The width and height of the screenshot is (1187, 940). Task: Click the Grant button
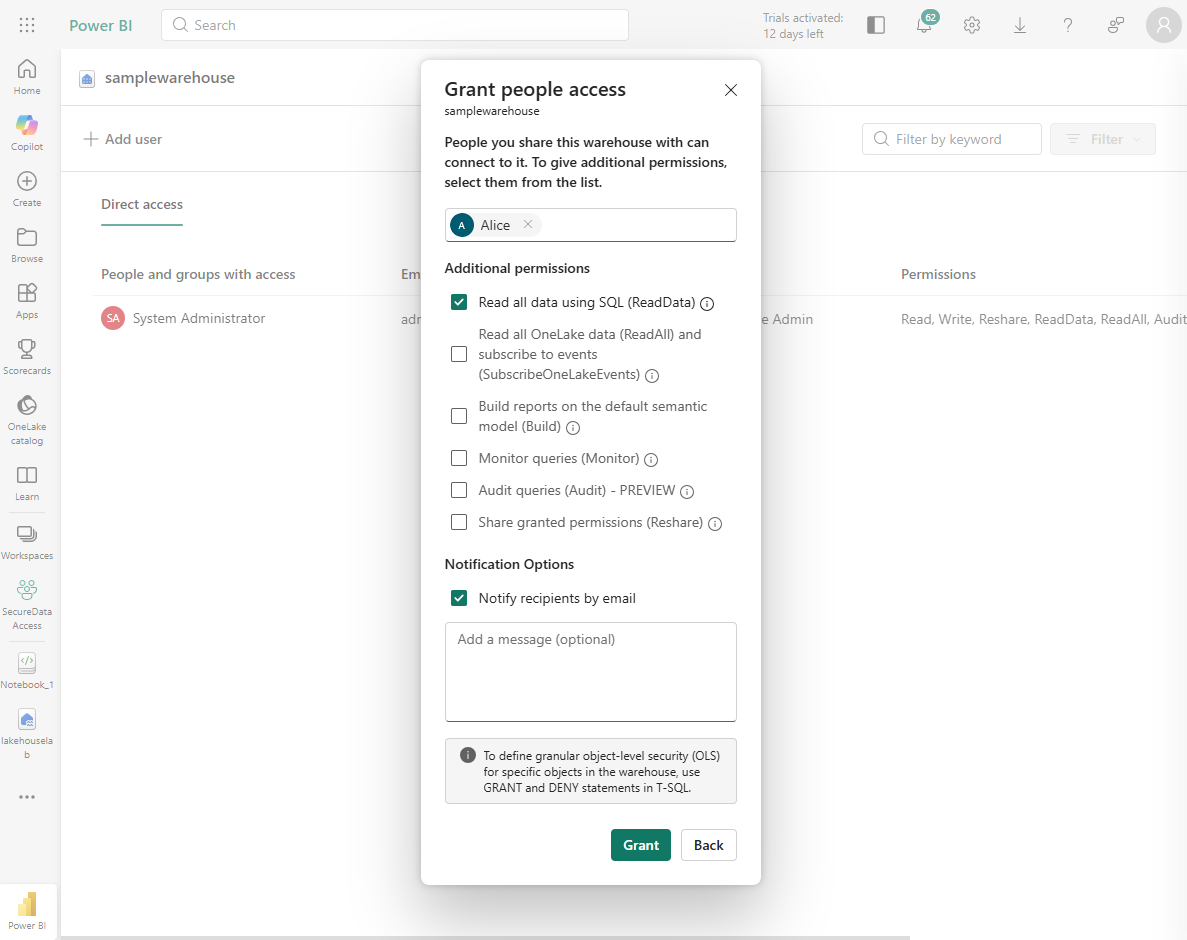click(x=640, y=845)
